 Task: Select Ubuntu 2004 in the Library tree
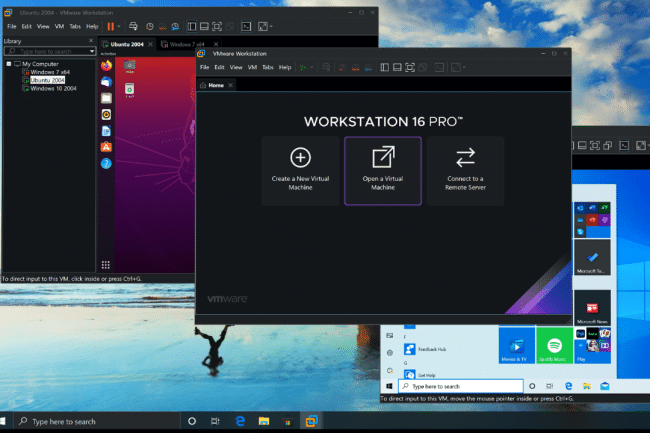coord(47,80)
